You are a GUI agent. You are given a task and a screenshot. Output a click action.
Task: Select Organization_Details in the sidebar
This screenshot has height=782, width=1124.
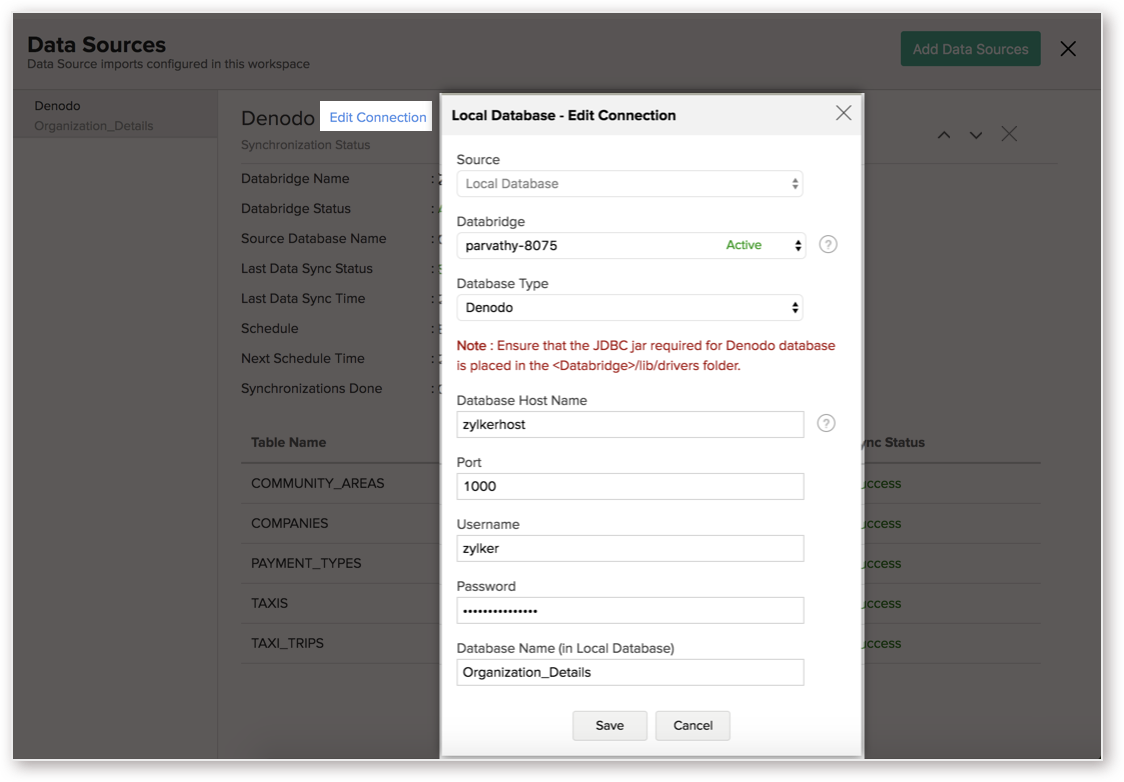pyautogui.click(x=94, y=125)
